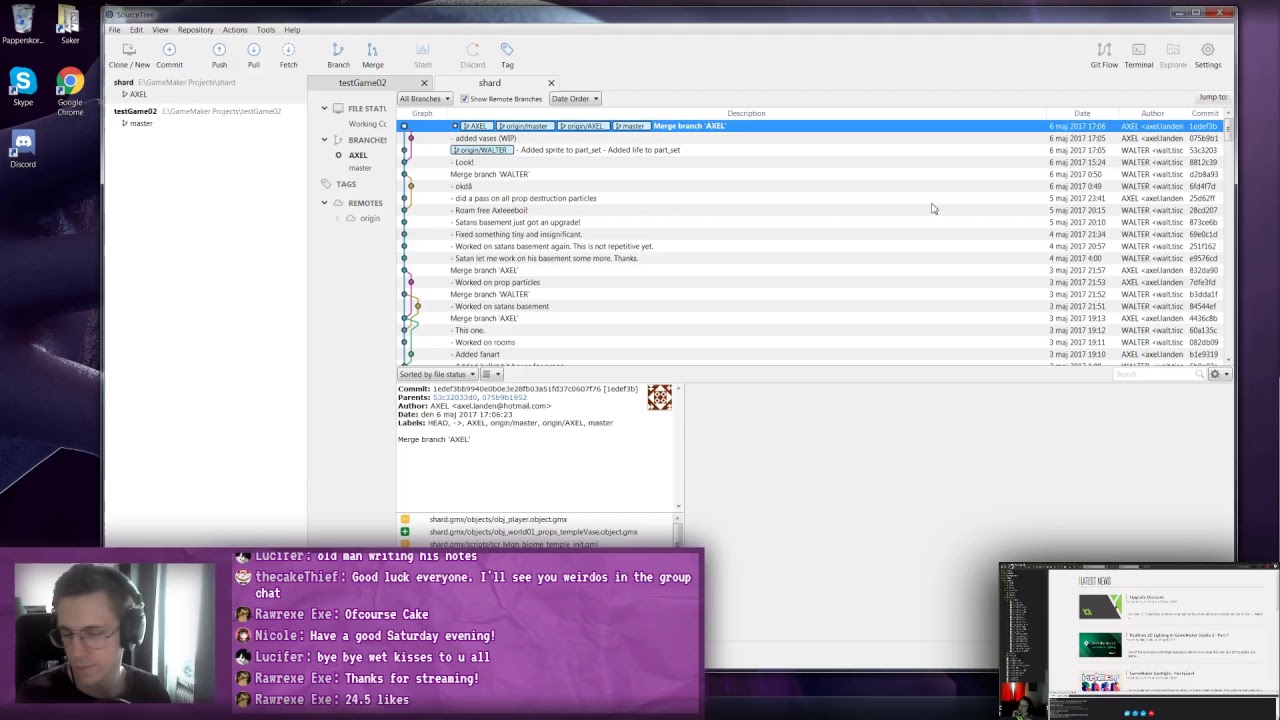Open Discord desktop shortcut
This screenshot has width=1280, height=720.
tap(23, 149)
